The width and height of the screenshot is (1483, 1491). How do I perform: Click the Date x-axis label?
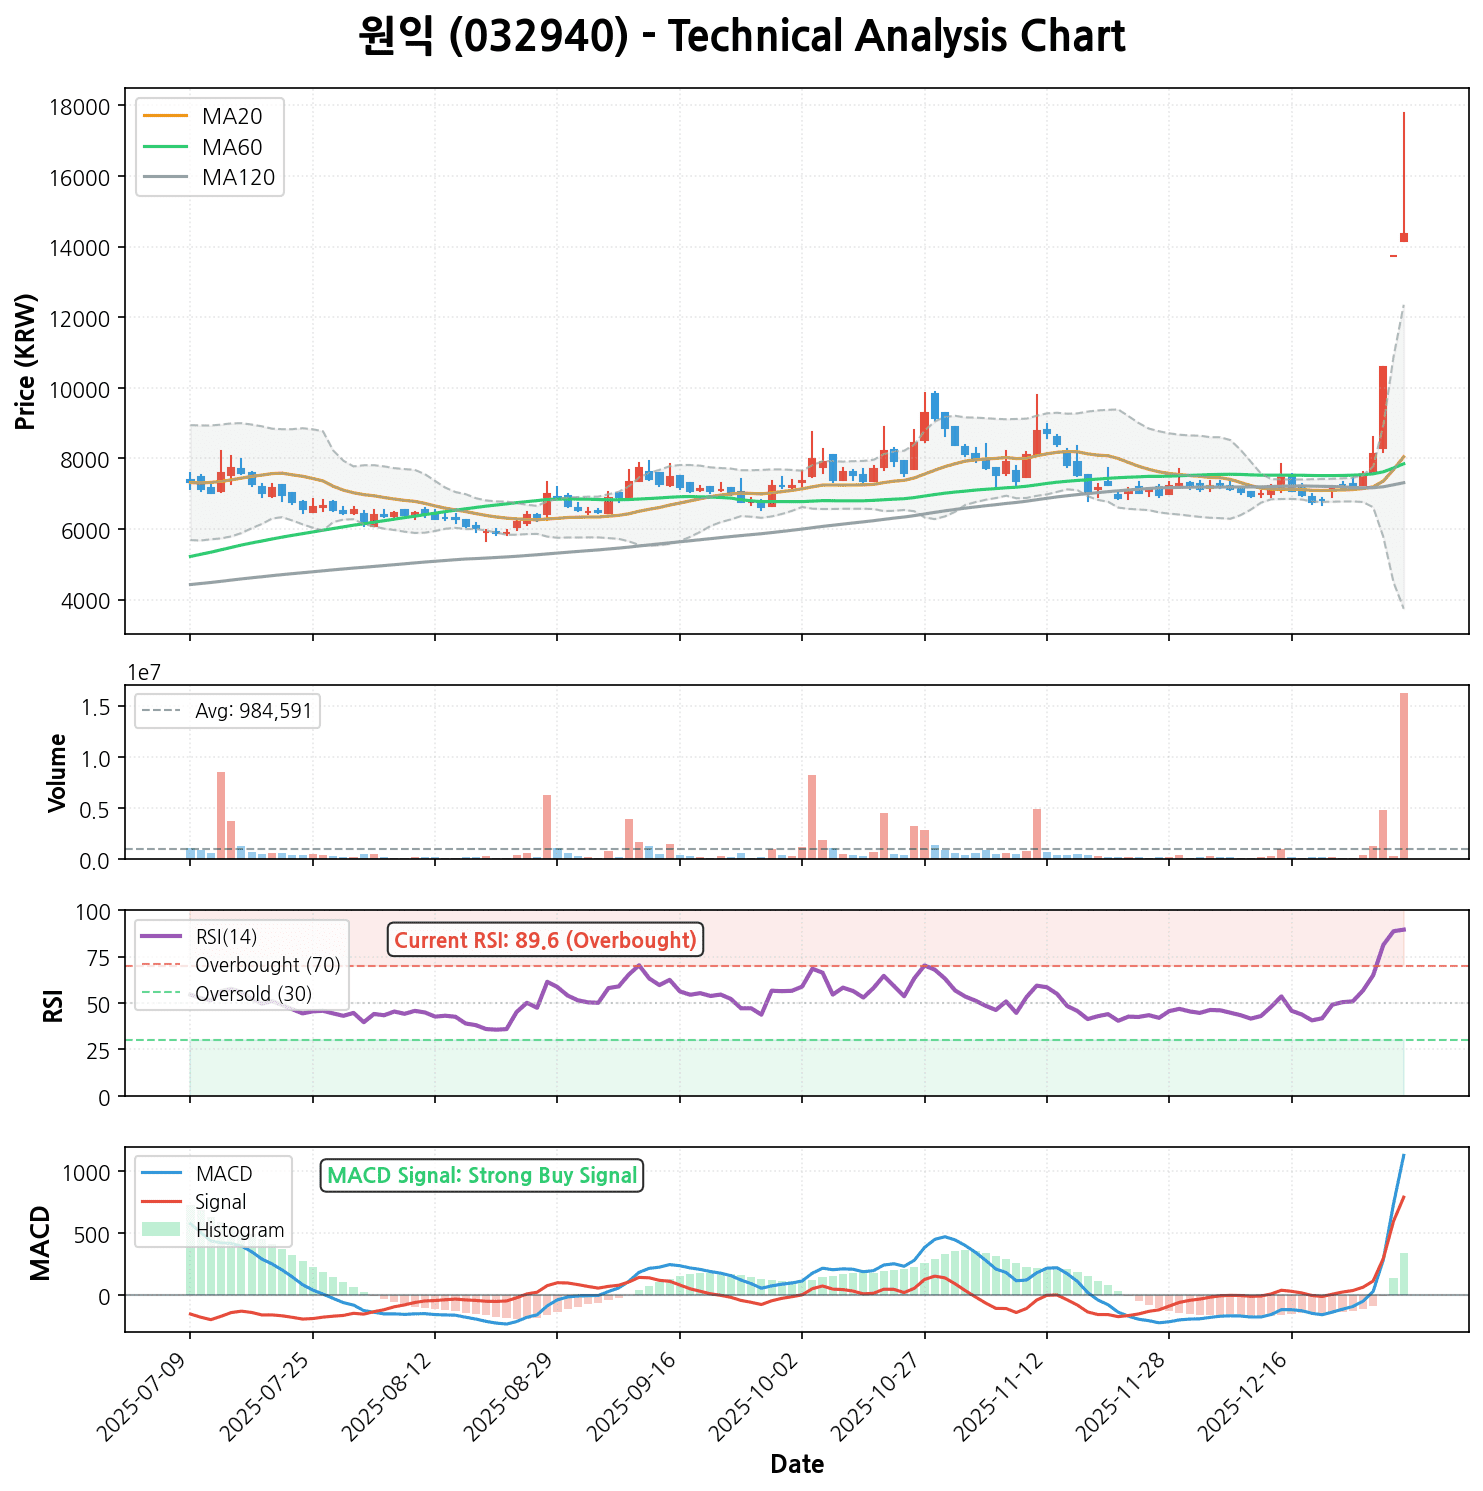click(797, 1465)
